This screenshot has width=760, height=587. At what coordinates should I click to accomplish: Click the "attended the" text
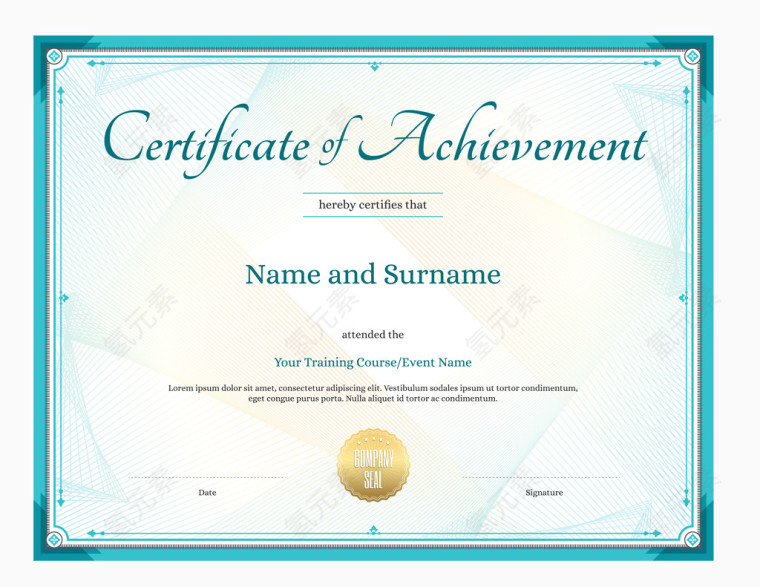click(373, 335)
